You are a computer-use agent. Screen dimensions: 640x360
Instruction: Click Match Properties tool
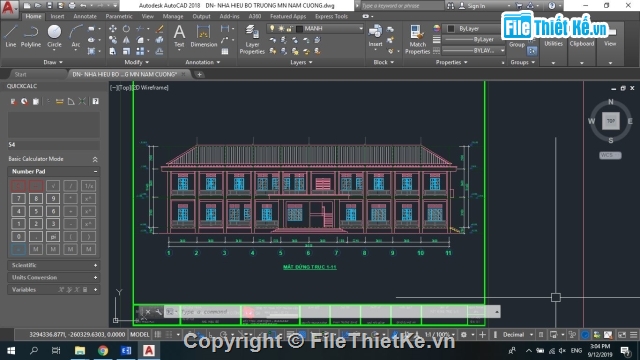(417, 39)
